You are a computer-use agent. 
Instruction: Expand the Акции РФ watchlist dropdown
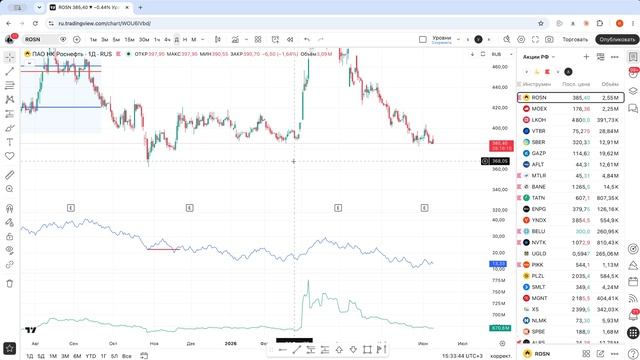(x=539, y=57)
